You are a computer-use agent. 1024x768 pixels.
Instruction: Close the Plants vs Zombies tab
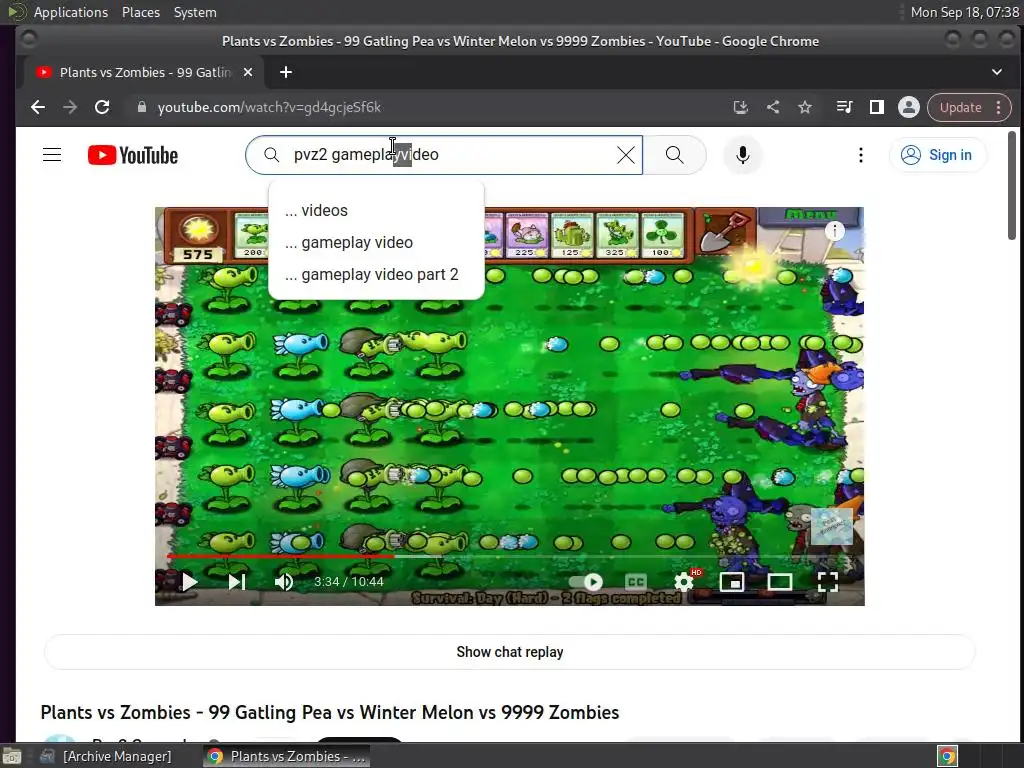tap(248, 72)
